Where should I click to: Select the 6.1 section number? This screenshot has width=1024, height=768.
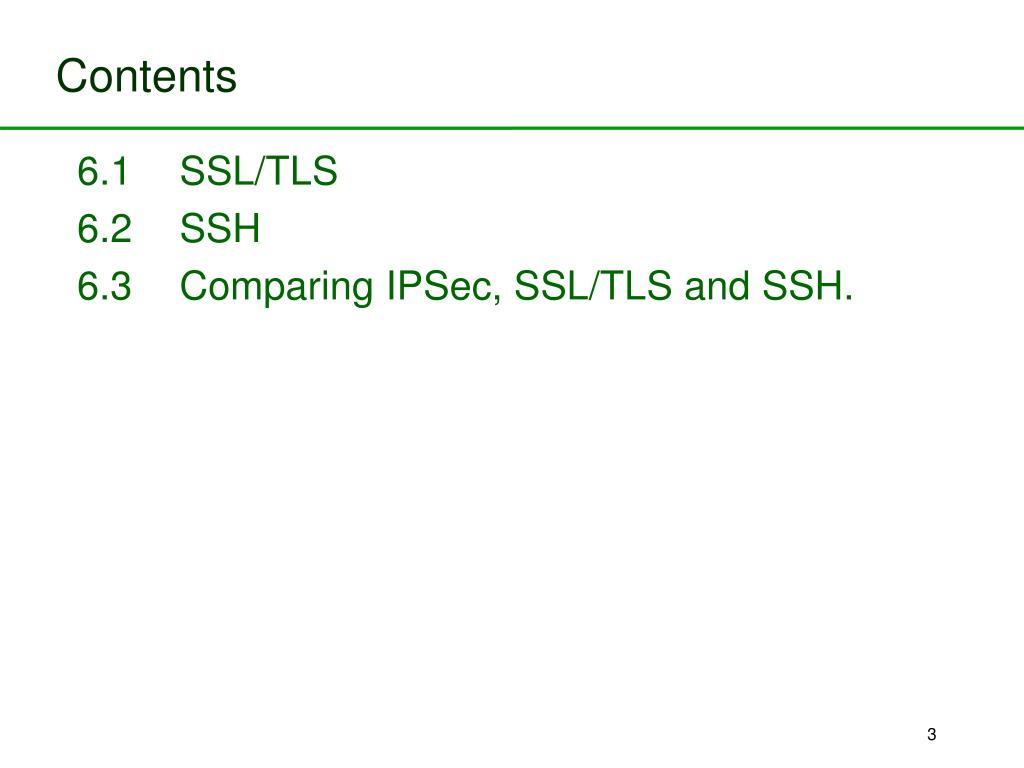[x=103, y=171]
